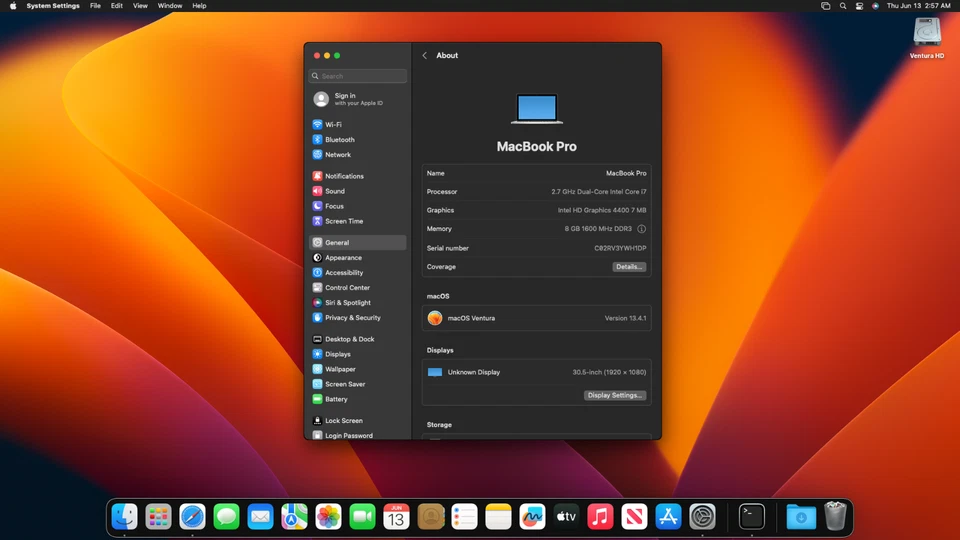Open Reminders from the Dock
The image size is (960, 540).
point(464,517)
